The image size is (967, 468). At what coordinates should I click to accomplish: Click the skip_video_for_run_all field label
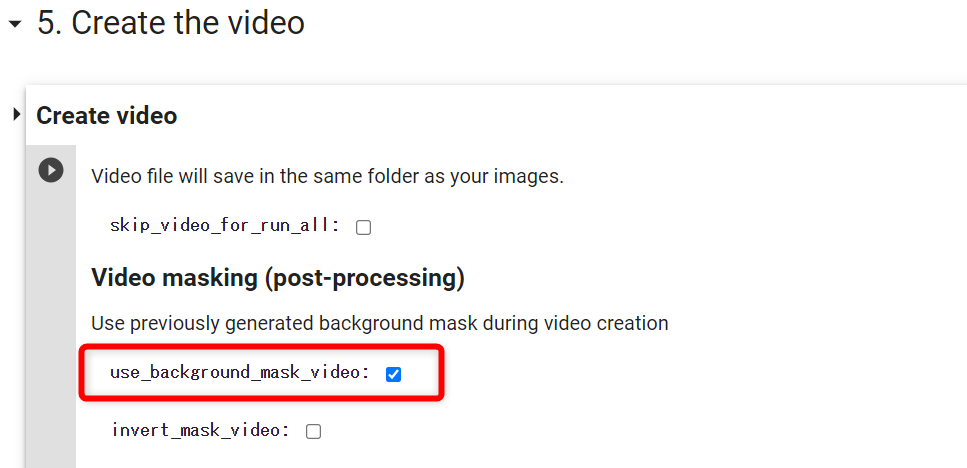[225, 226]
